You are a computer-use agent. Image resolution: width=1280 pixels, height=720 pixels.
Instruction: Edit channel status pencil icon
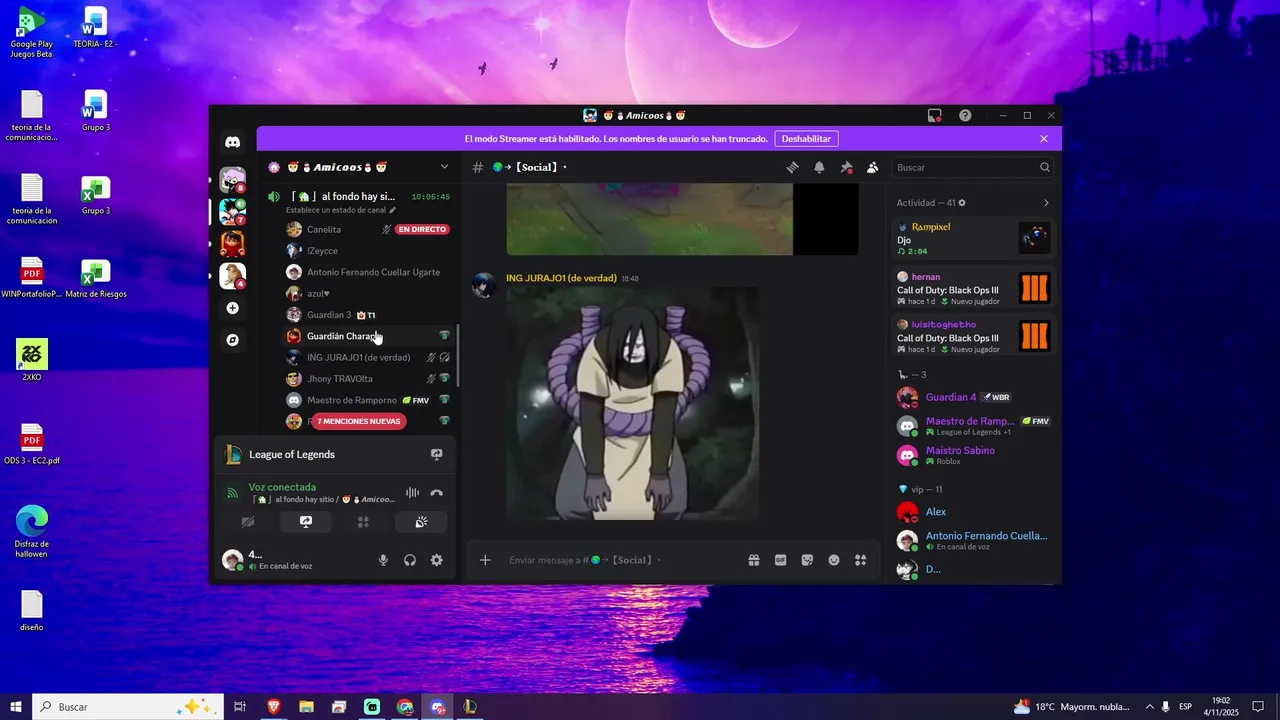[x=392, y=210]
